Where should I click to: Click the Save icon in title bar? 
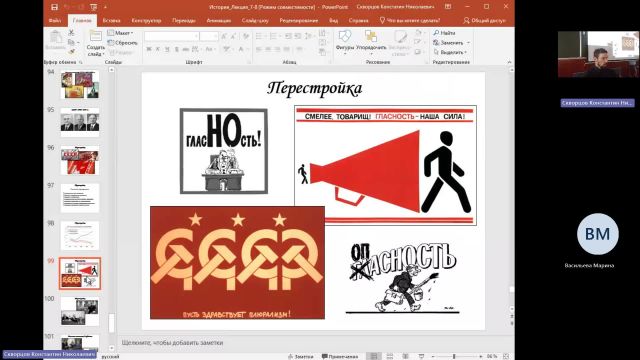tap(54, 7)
